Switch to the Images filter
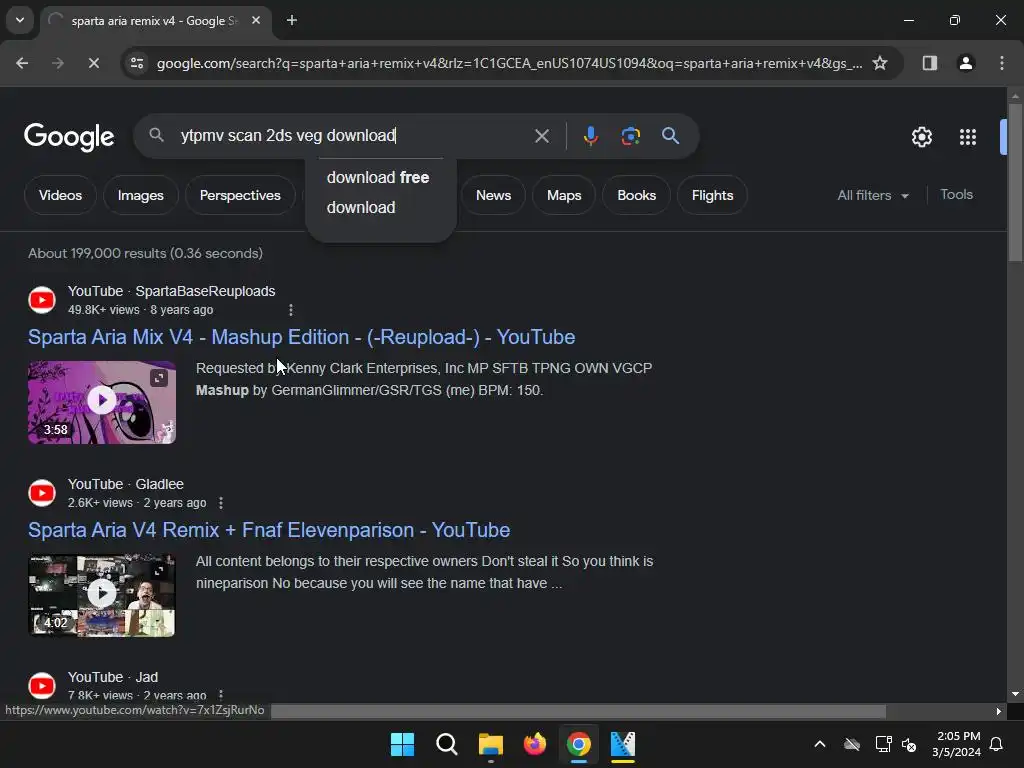 (140, 195)
